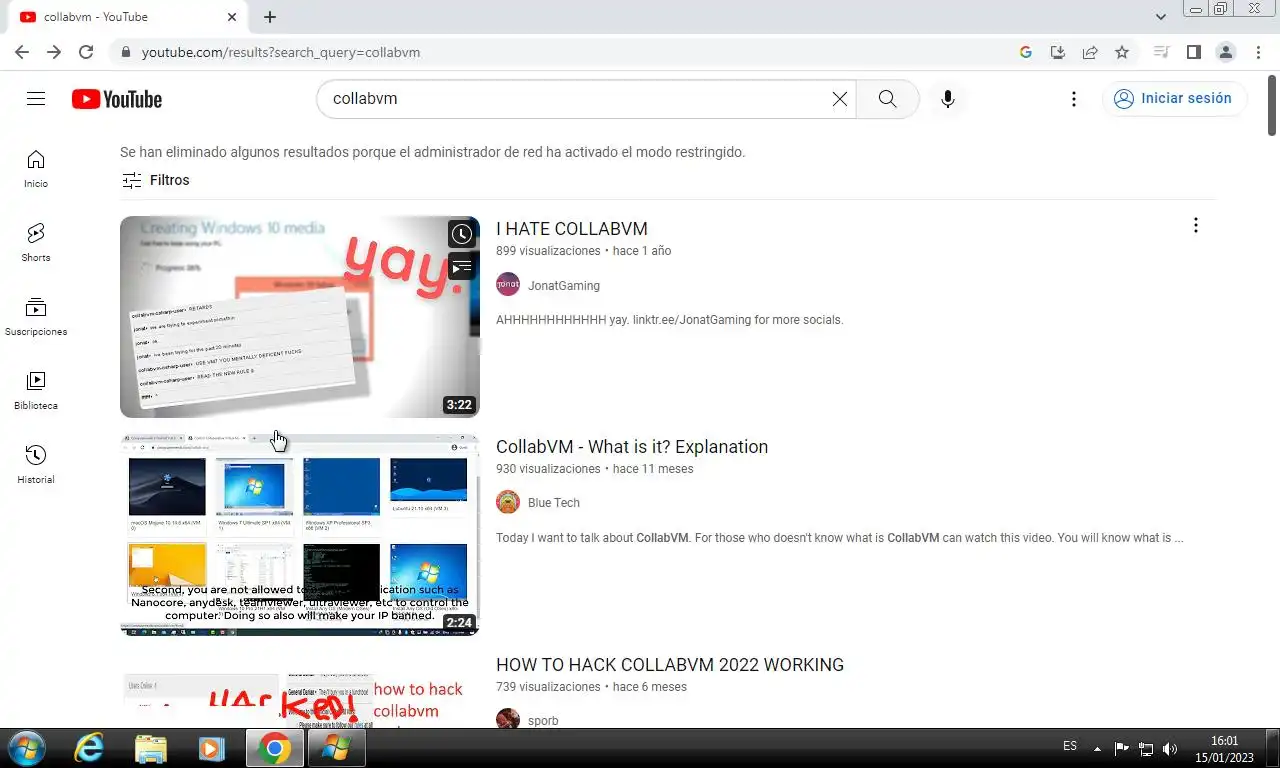Go forward in Chrome
The image size is (1280, 768).
click(54, 52)
